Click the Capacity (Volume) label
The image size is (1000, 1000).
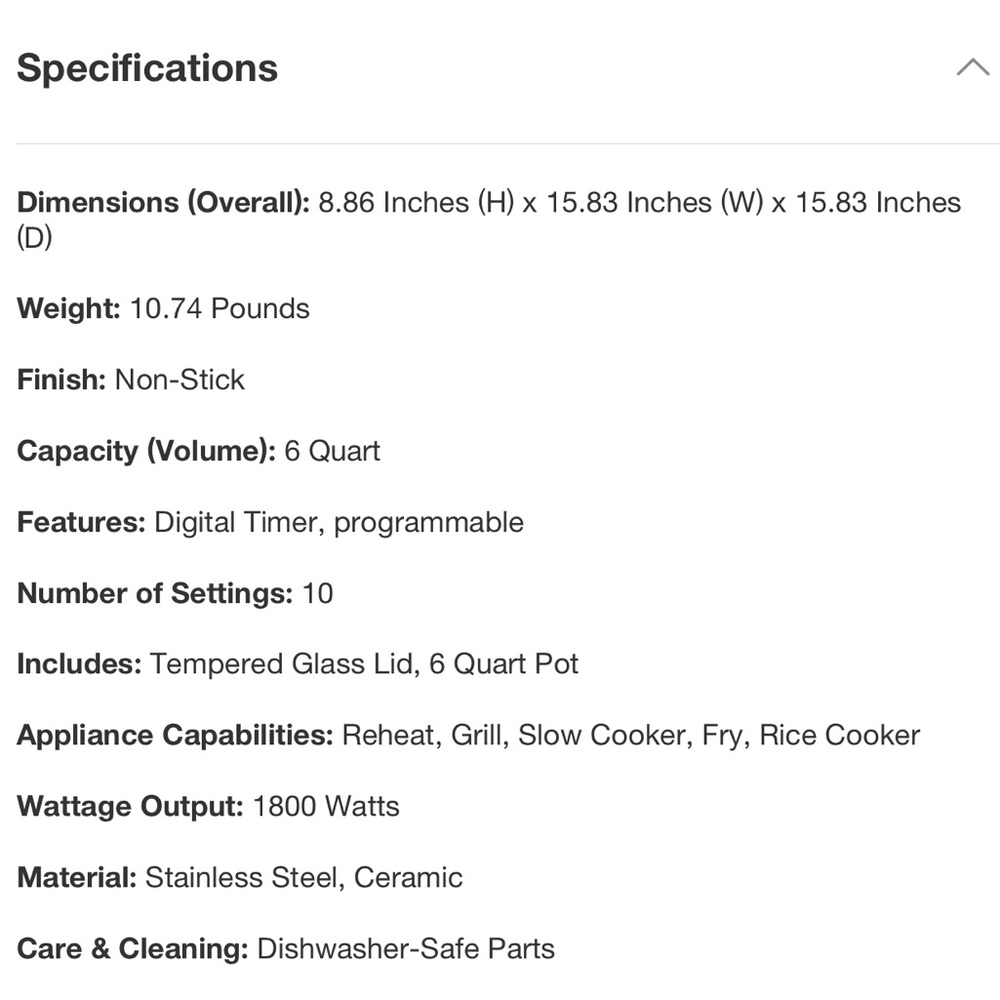coord(146,451)
